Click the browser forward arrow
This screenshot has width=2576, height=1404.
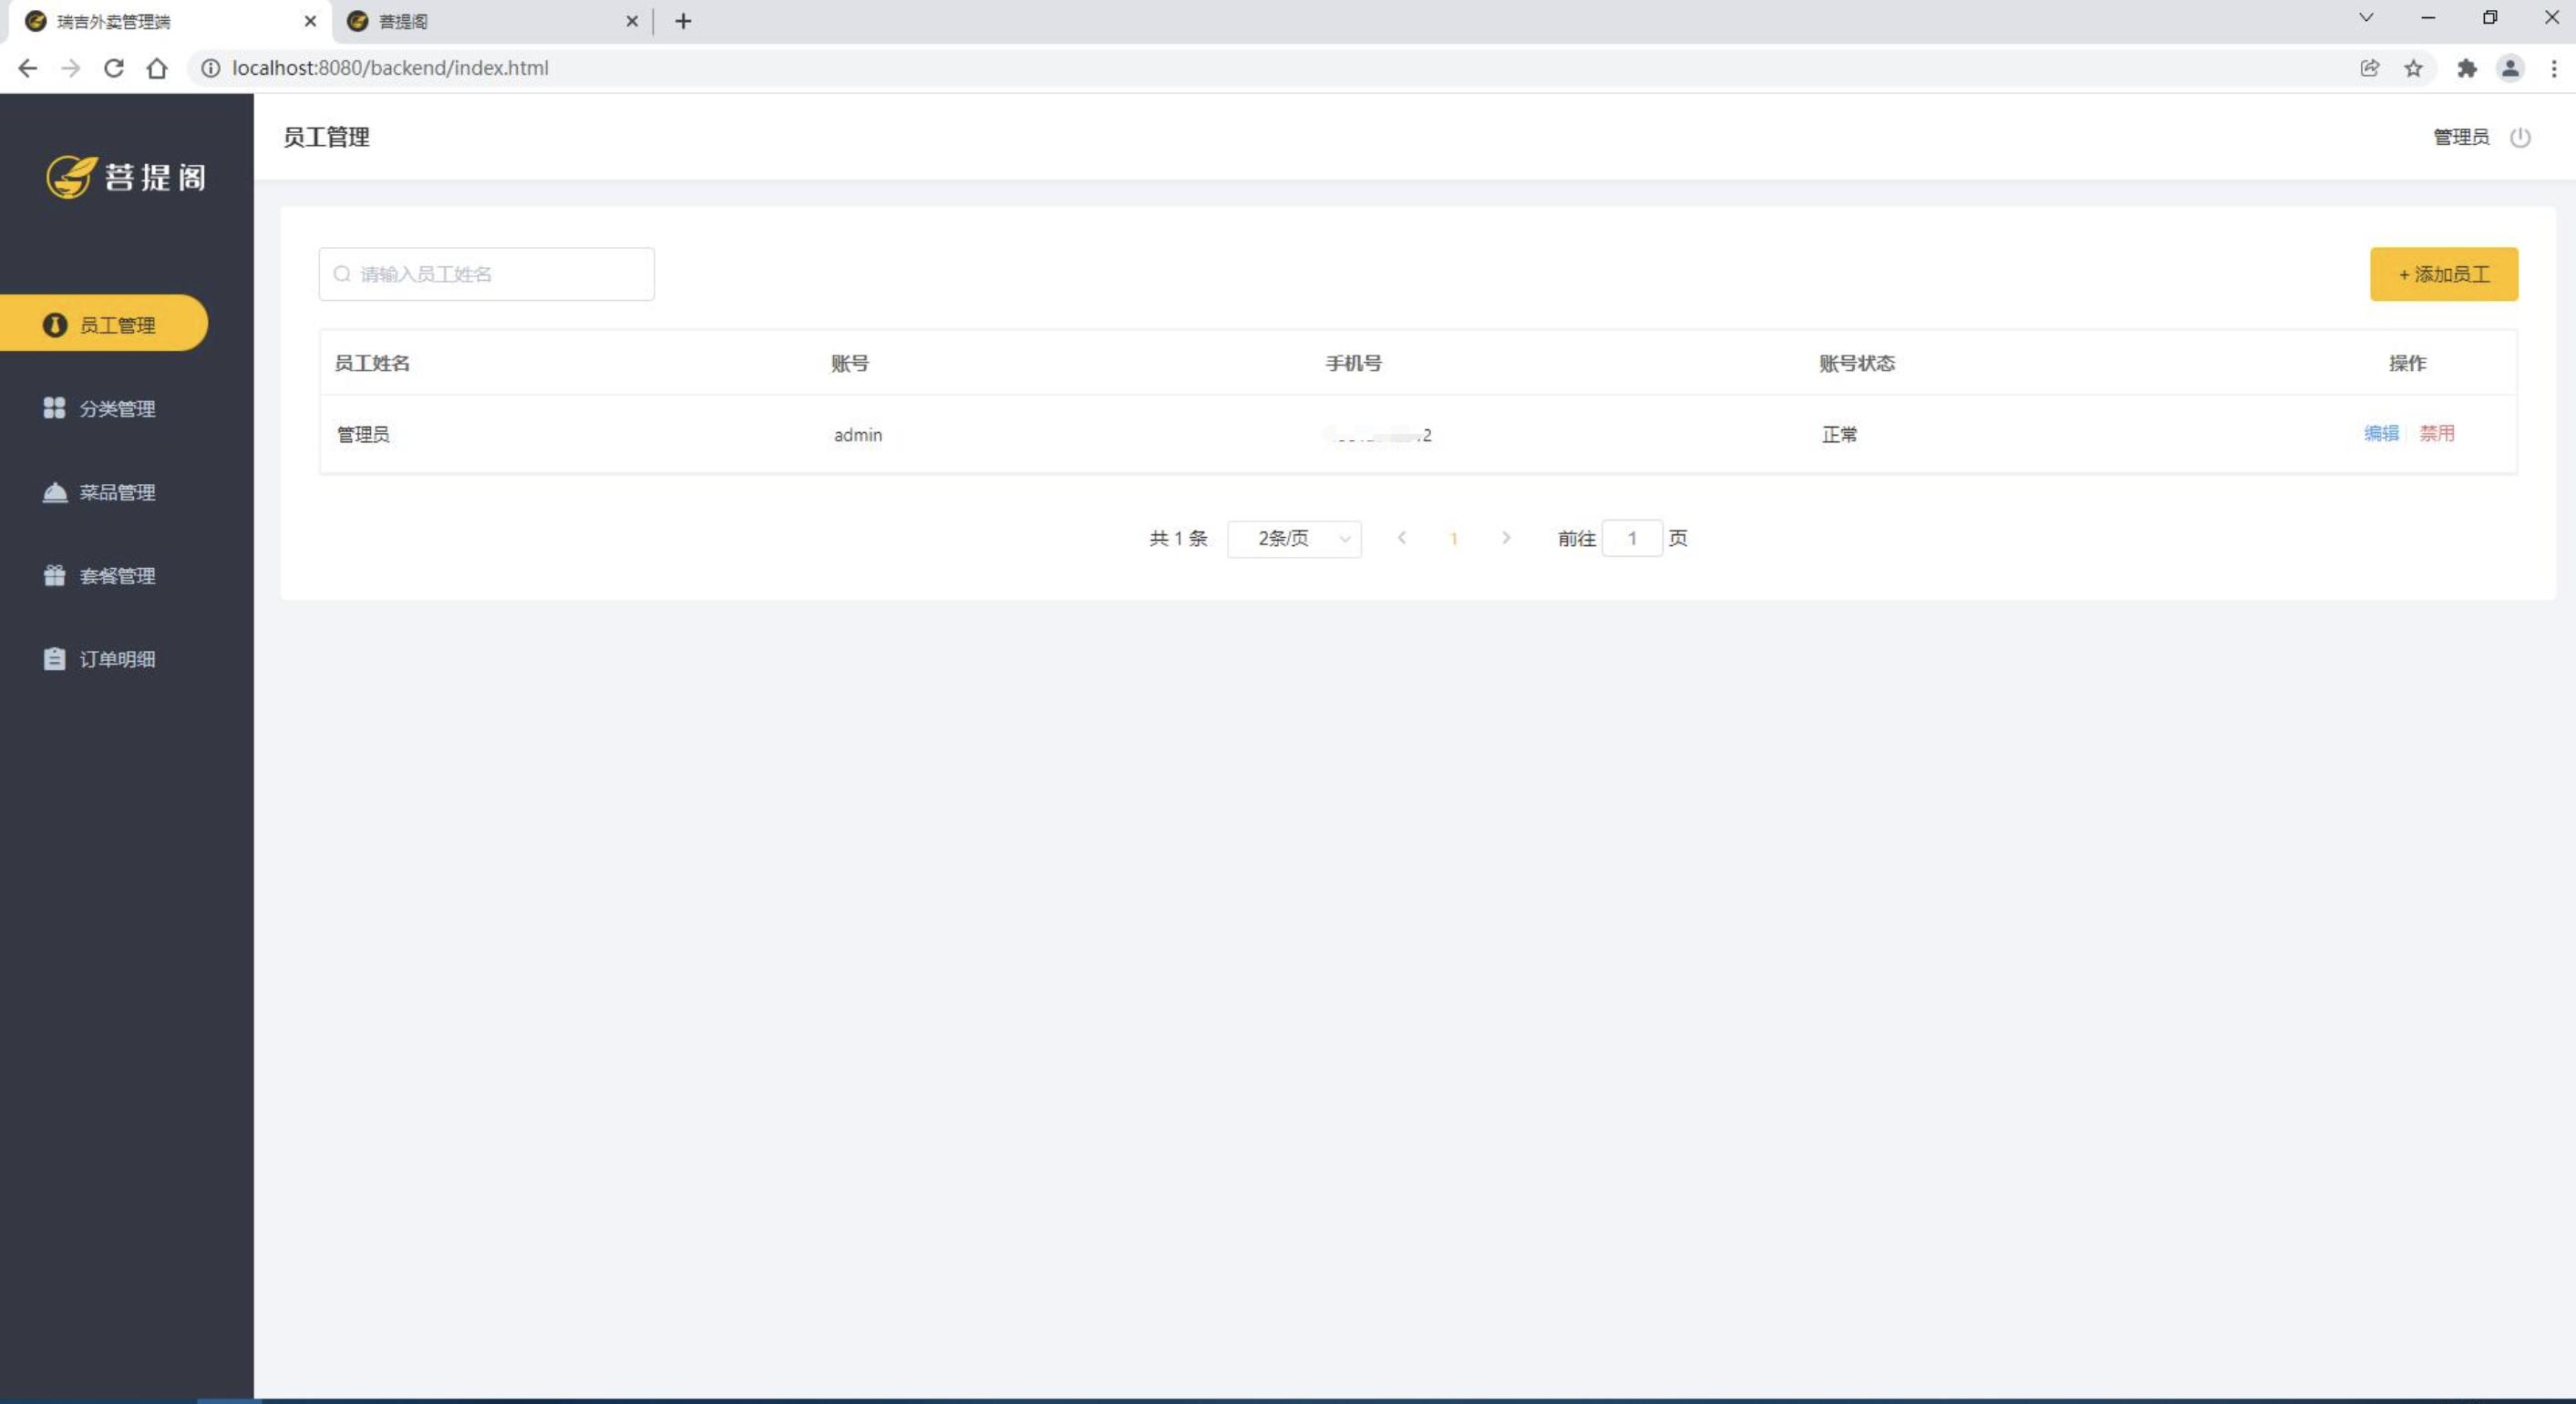70,68
